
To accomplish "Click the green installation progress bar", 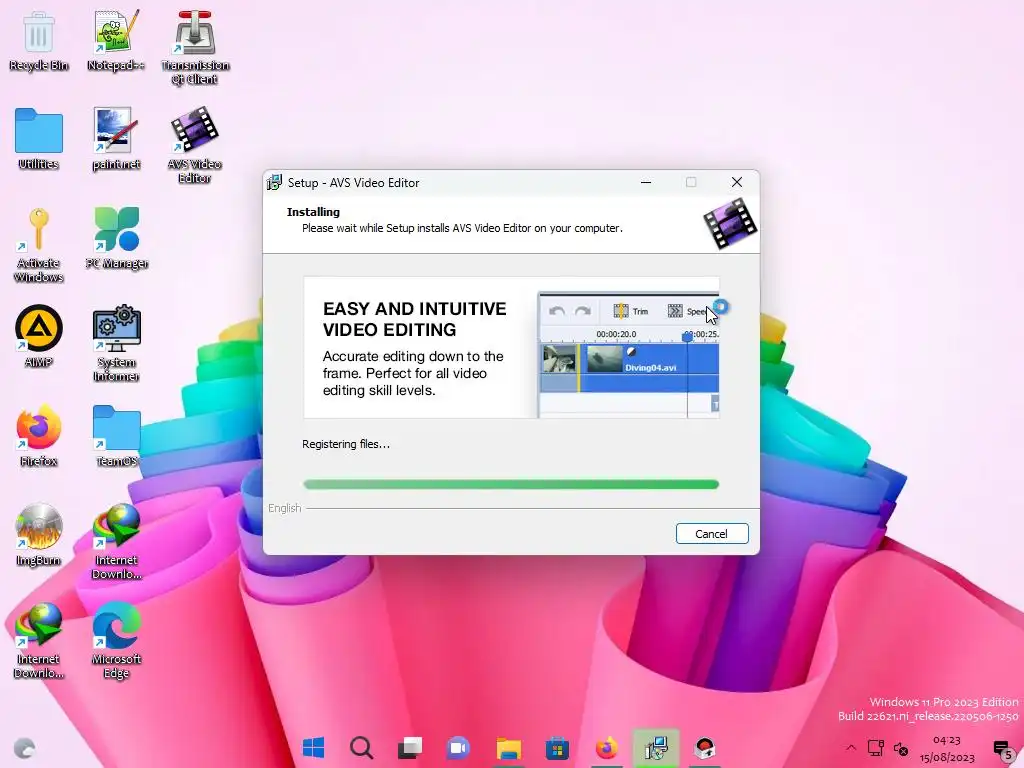I will (x=511, y=485).
